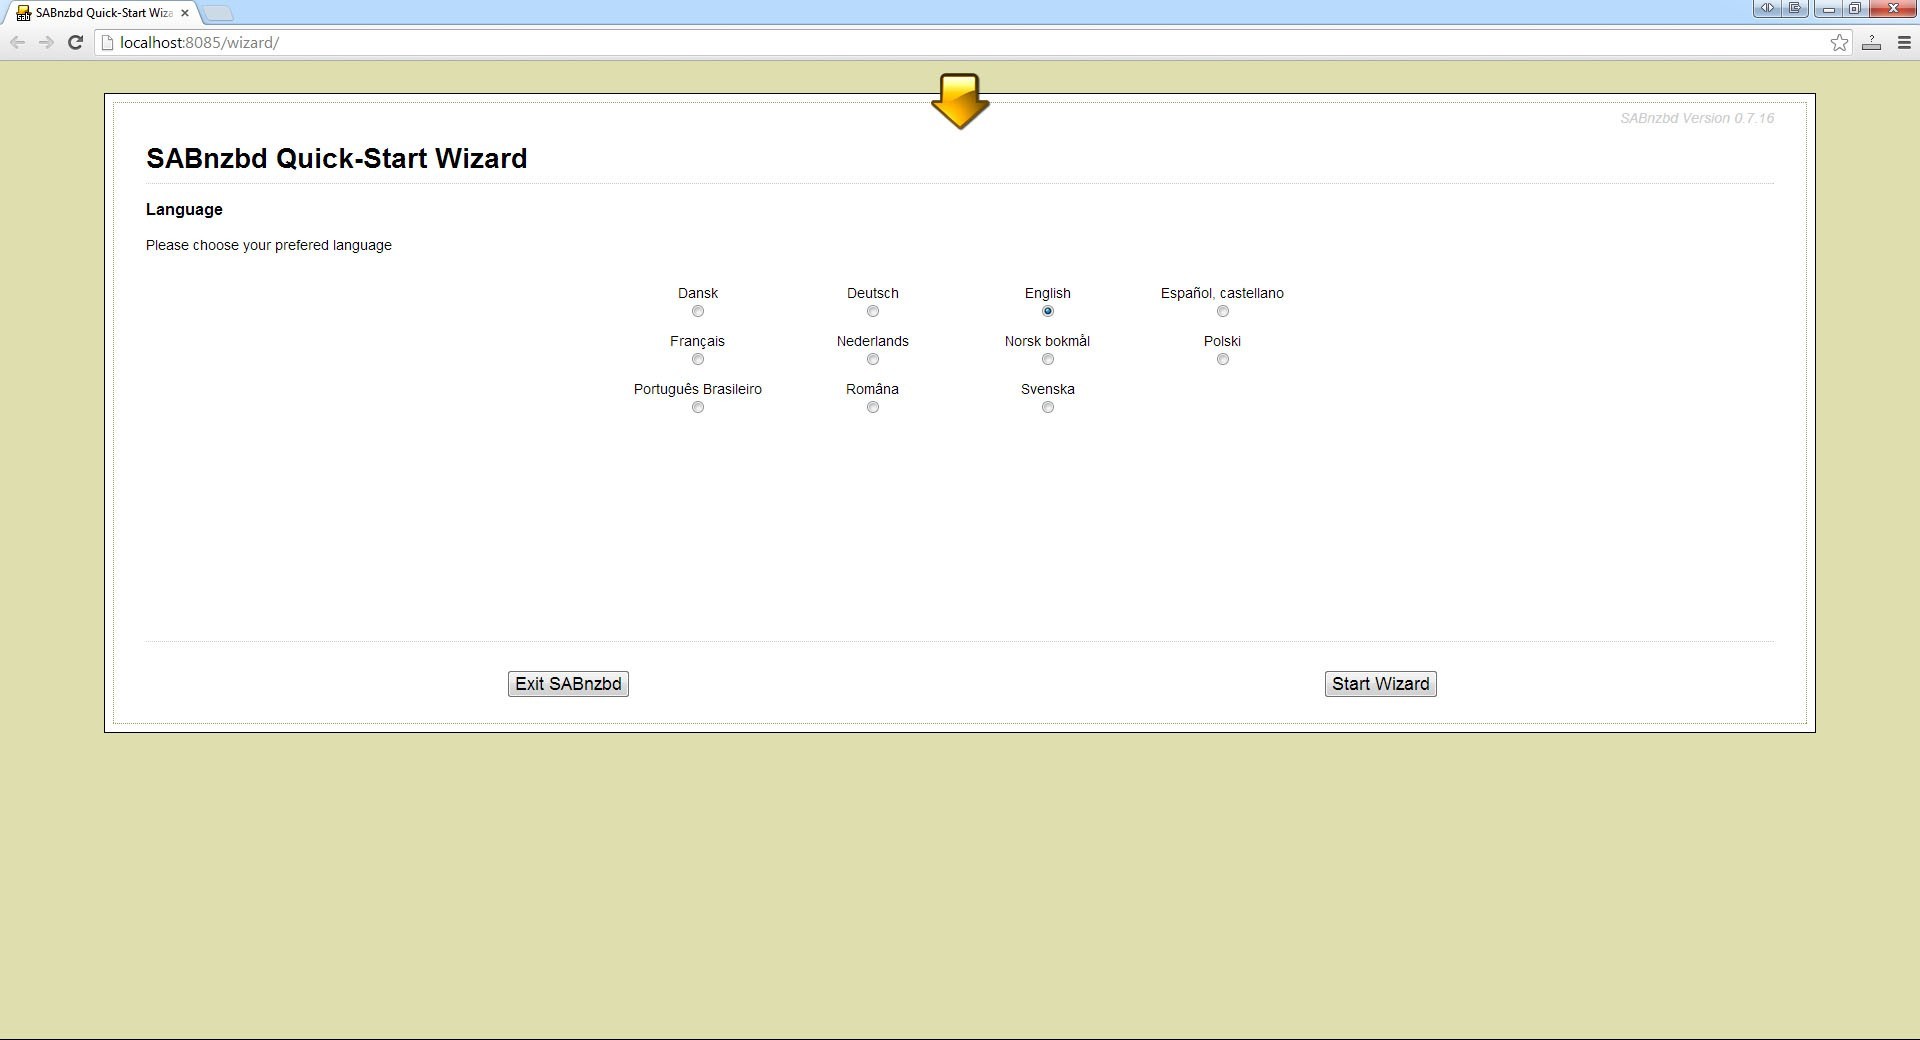Select the Français radio button
Screen dimensions: 1920x1040
coord(698,359)
